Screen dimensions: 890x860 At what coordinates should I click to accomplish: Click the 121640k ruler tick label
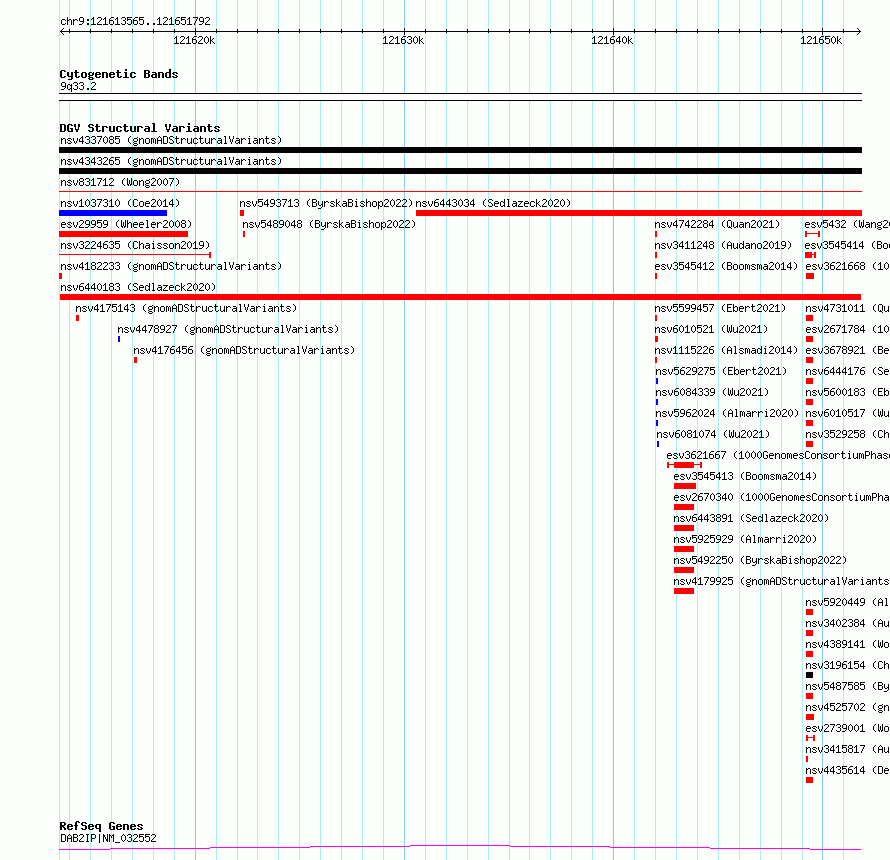pyautogui.click(x=612, y=40)
